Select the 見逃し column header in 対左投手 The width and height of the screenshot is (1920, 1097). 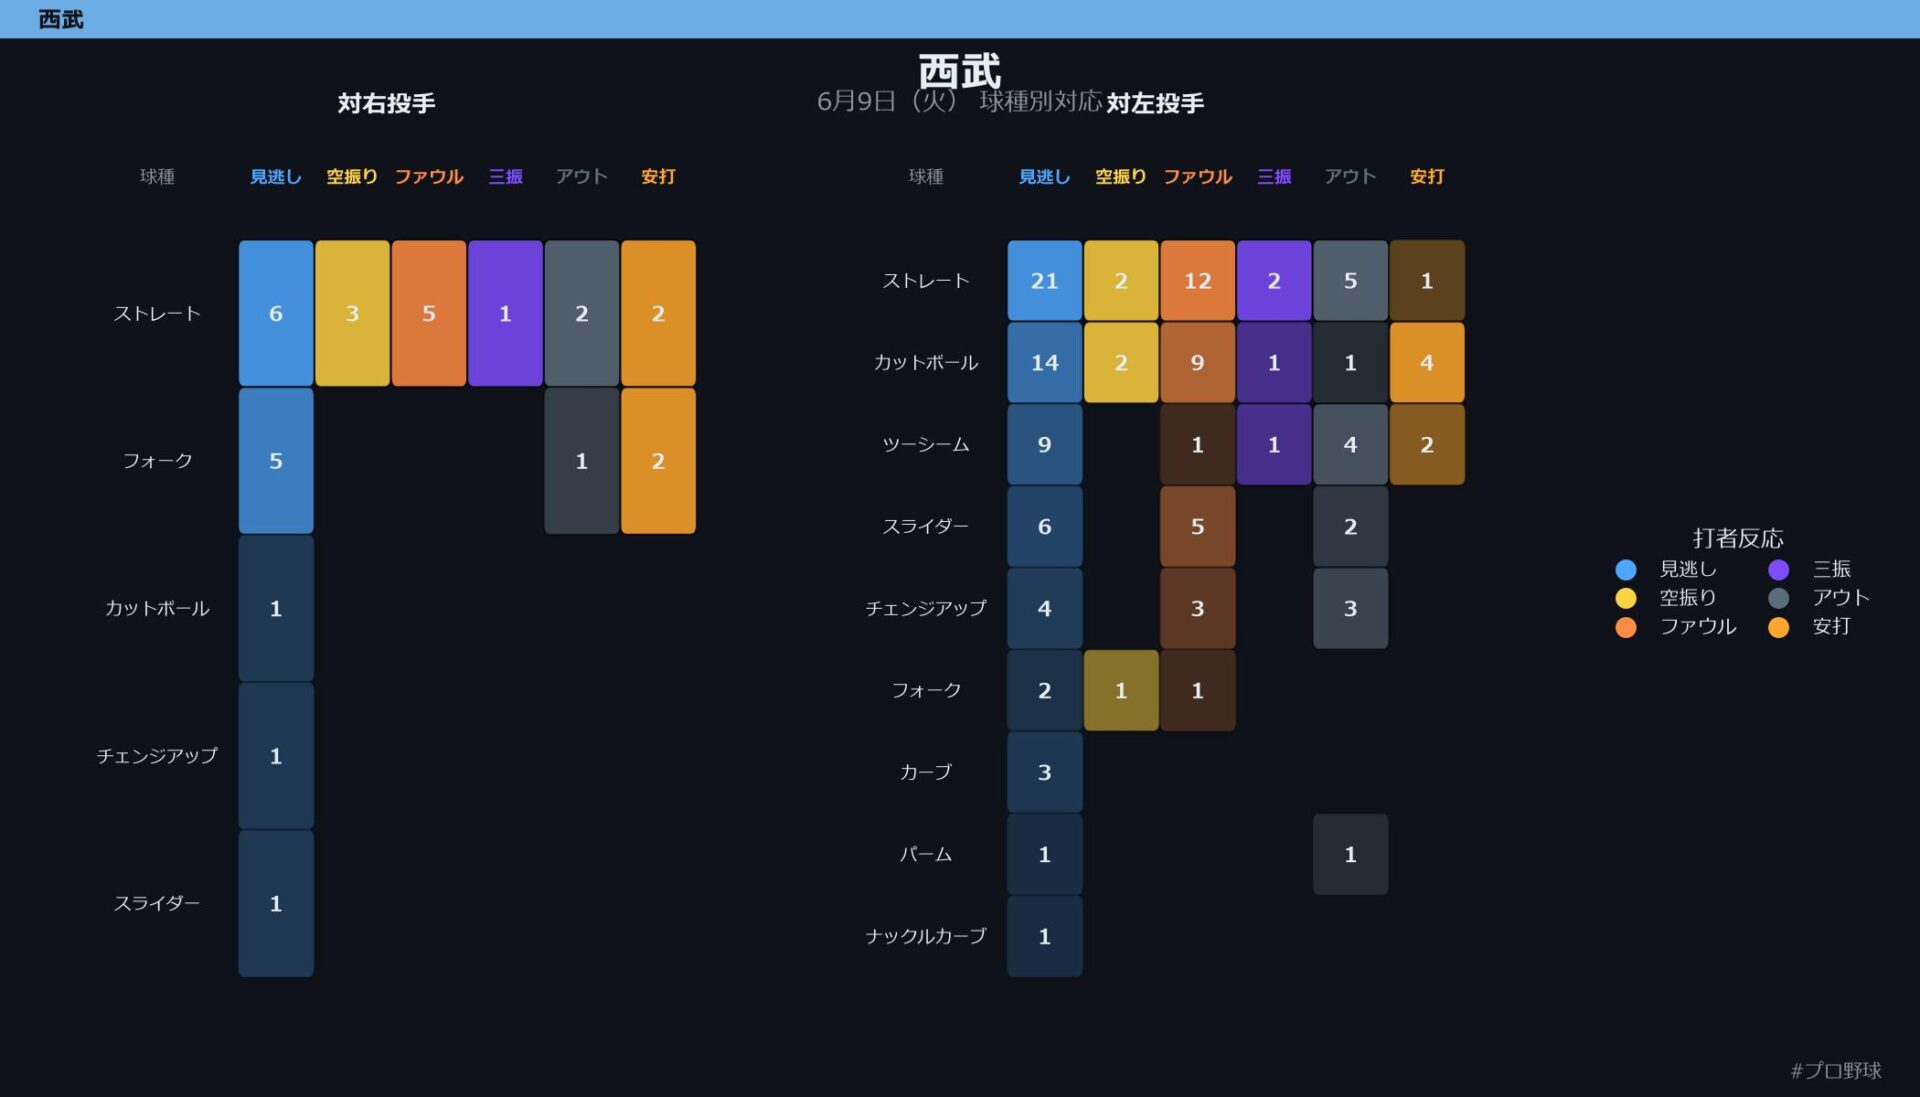pyautogui.click(x=1044, y=176)
